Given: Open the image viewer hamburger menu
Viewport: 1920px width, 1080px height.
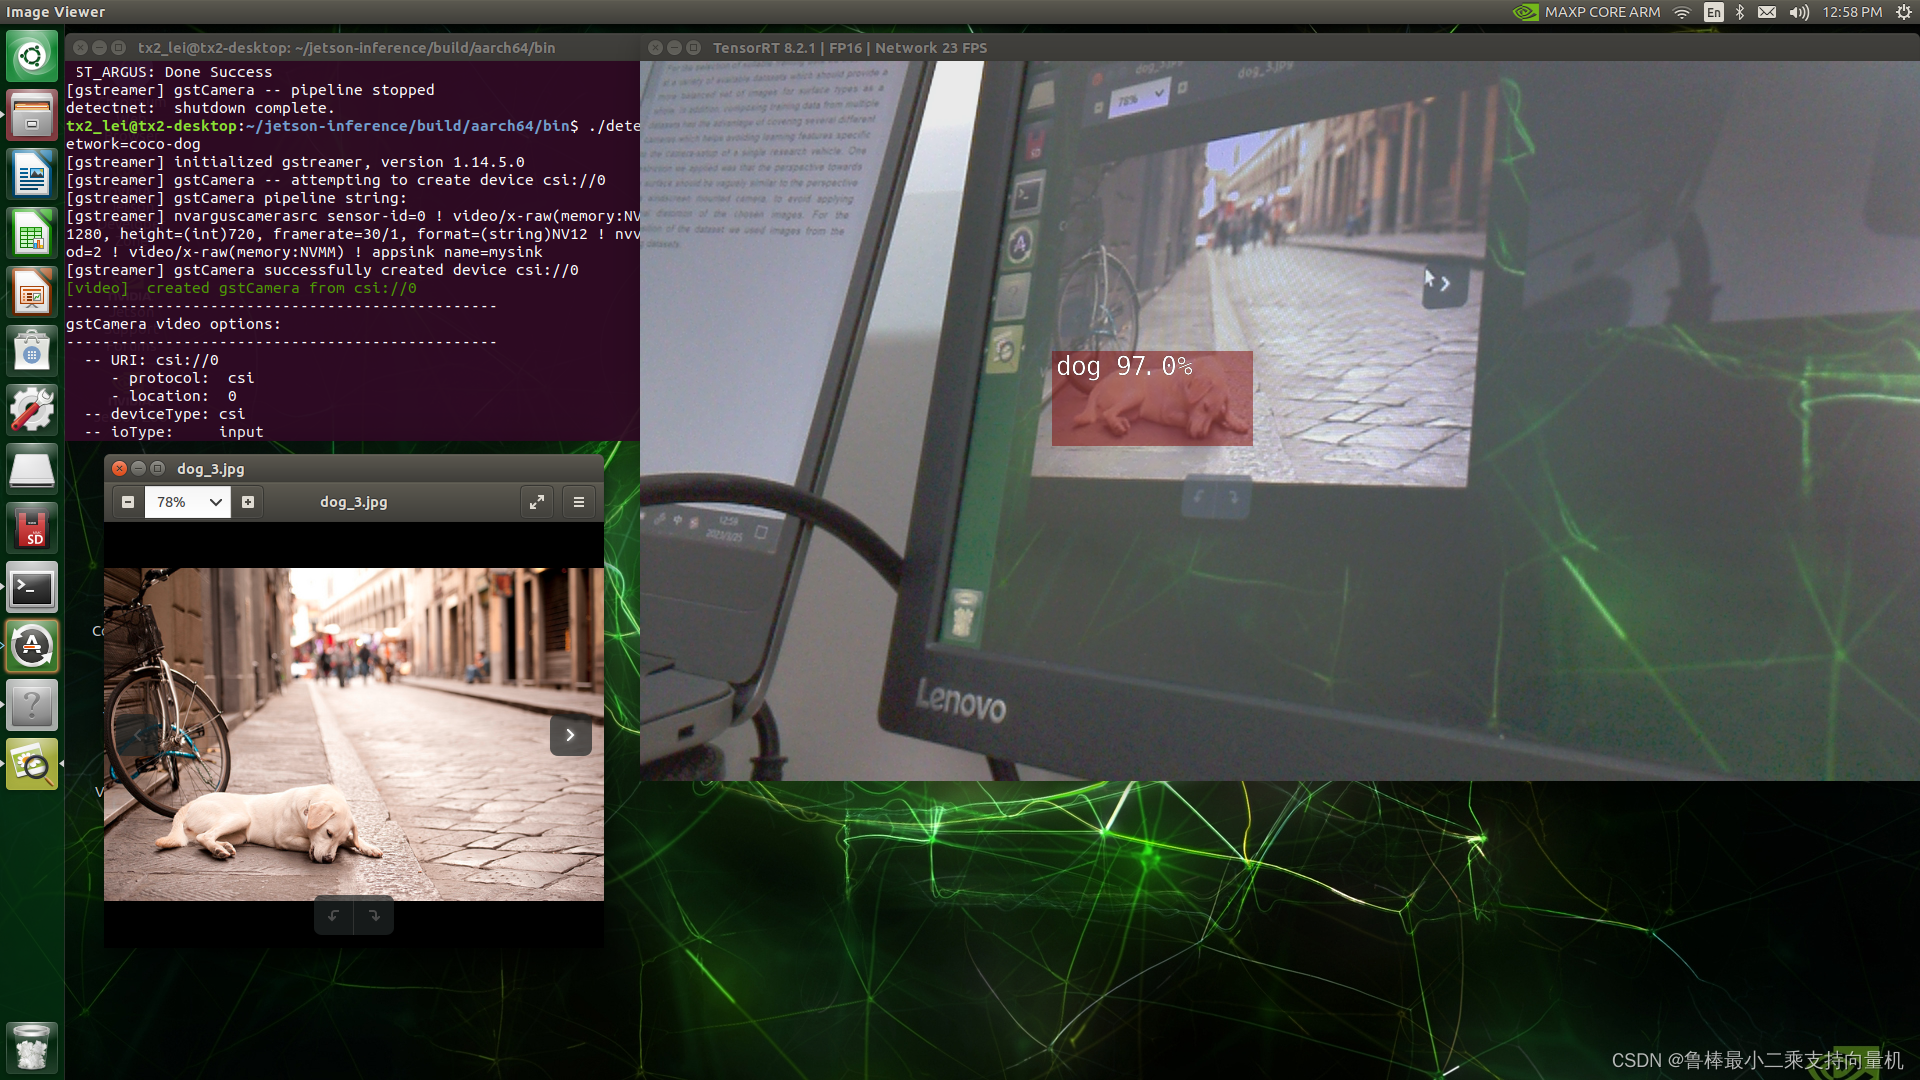Looking at the screenshot, I should (x=579, y=502).
